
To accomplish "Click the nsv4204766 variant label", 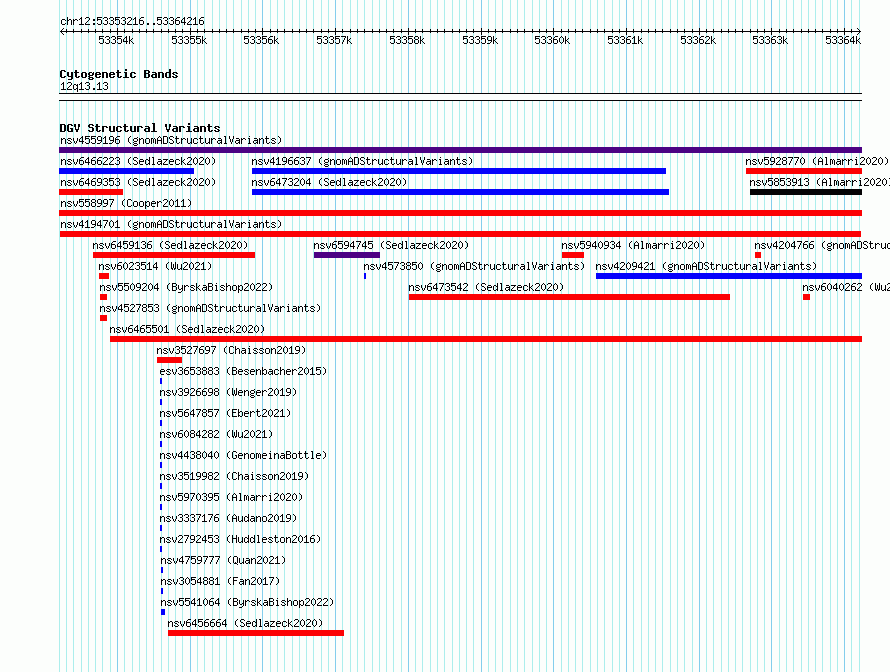I will tap(821, 245).
